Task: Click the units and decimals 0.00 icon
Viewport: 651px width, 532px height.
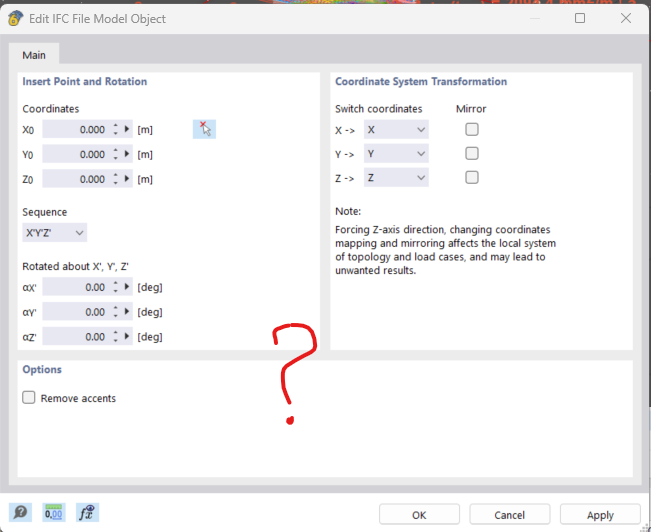Action: (x=53, y=513)
